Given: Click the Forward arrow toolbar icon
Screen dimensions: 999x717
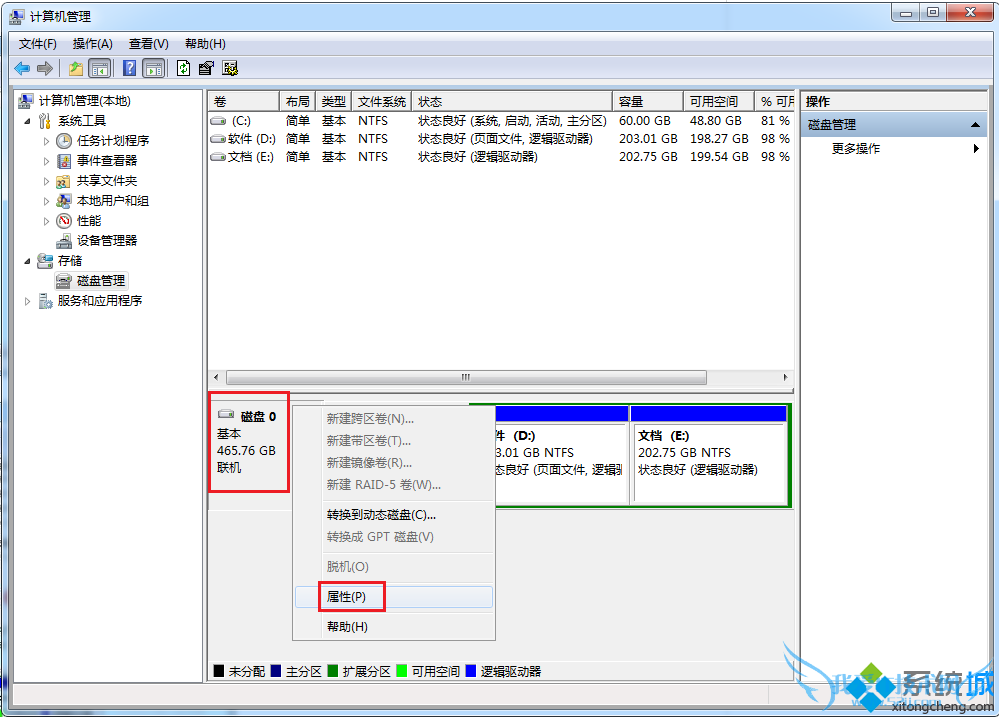Looking at the screenshot, I should tap(45, 68).
